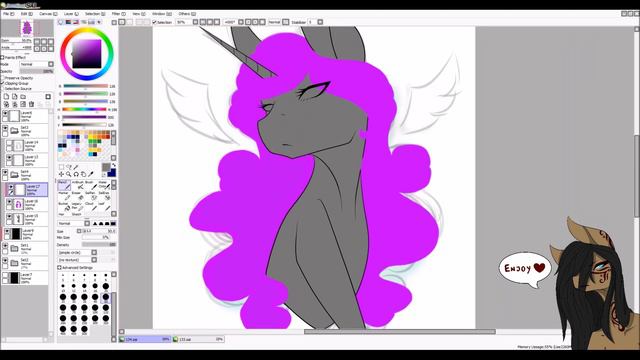This screenshot has height=360, width=640.
Task: Open the Canvas menu
Action: [x=48, y=14]
